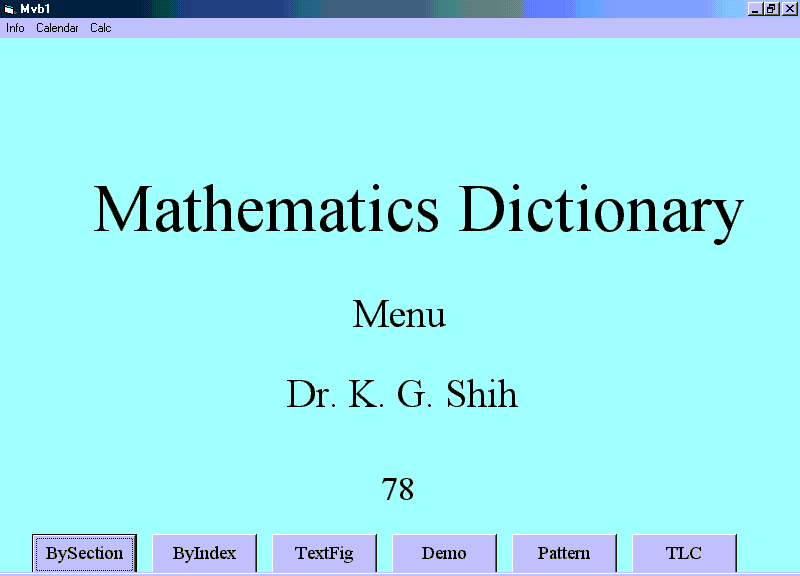Minimize the Mvb1 window
This screenshot has height=576, width=800.
click(755, 9)
